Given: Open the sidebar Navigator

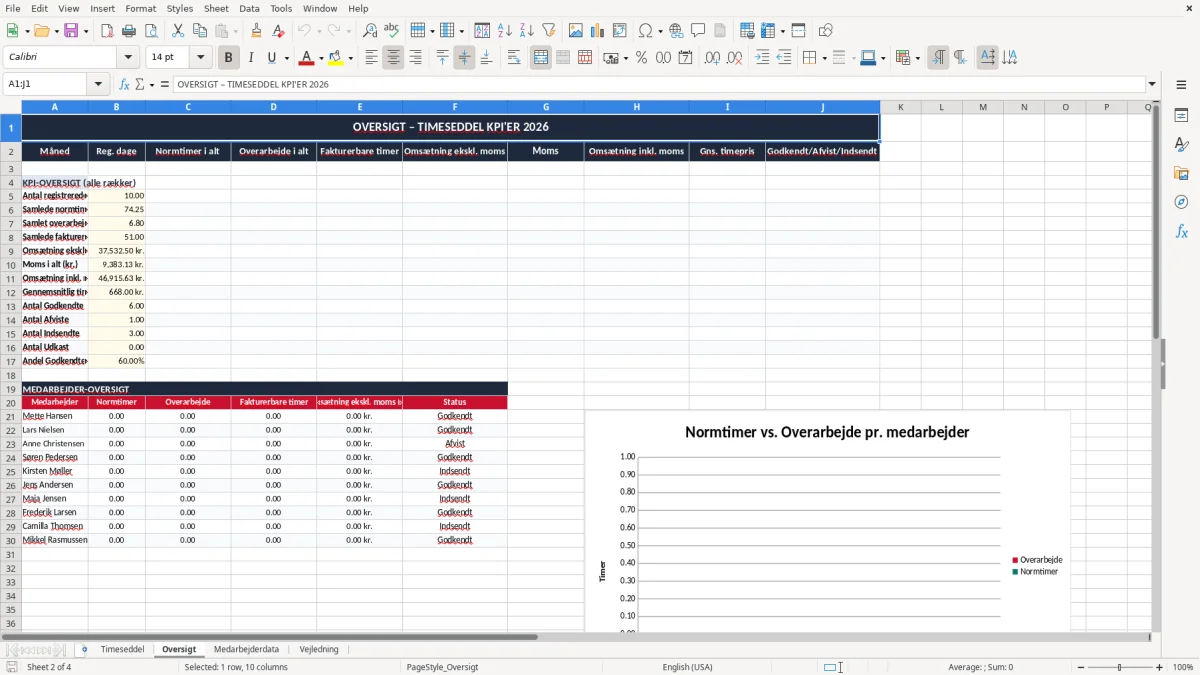Looking at the screenshot, I should coord(1181,202).
